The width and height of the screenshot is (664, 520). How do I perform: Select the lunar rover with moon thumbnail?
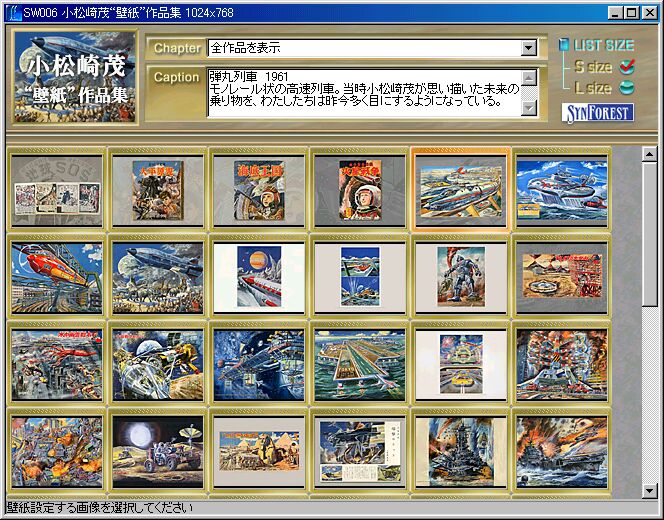(x=158, y=452)
